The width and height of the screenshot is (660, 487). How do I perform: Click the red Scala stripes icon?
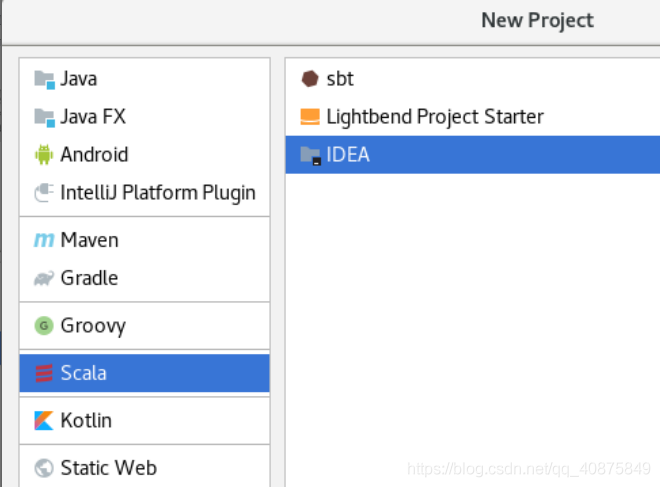point(44,373)
